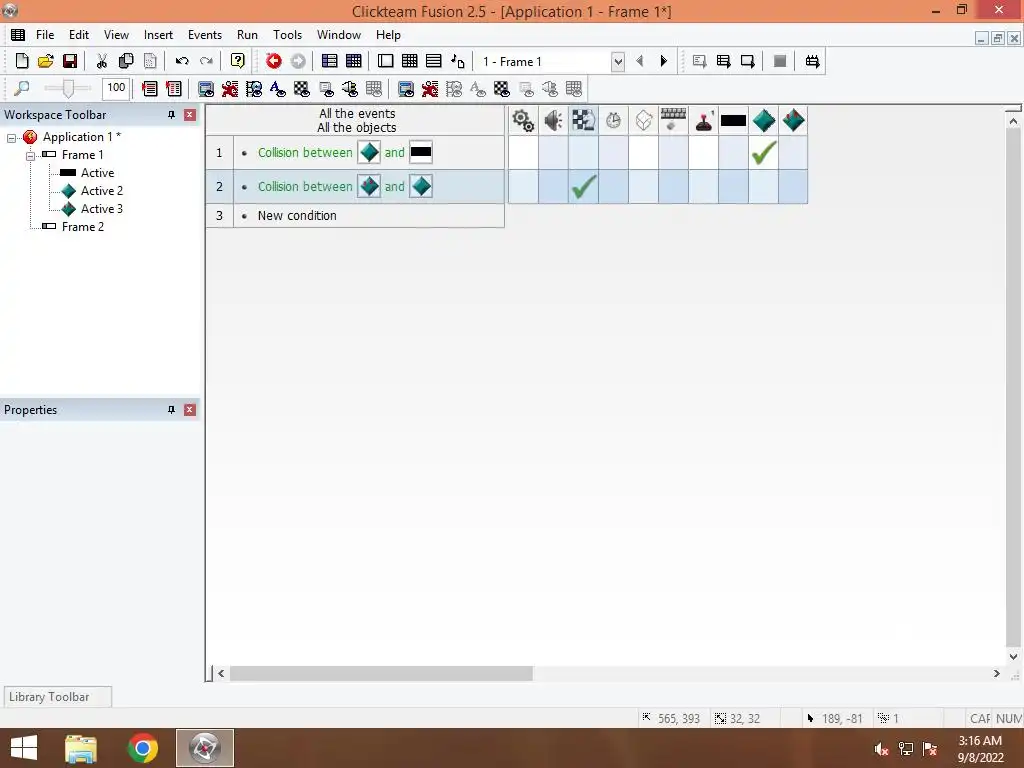Image resolution: width=1024 pixels, height=768 pixels.
Task: Click the muted volume tray icon
Action: [x=881, y=749]
